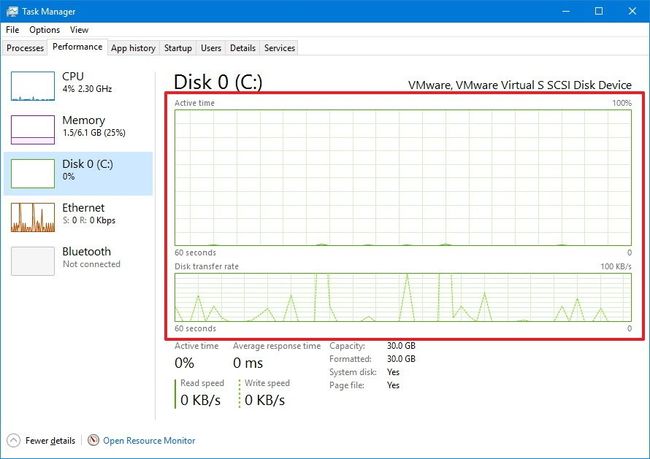Open the Users tab
This screenshot has width=650, height=459.
coord(211,48)
